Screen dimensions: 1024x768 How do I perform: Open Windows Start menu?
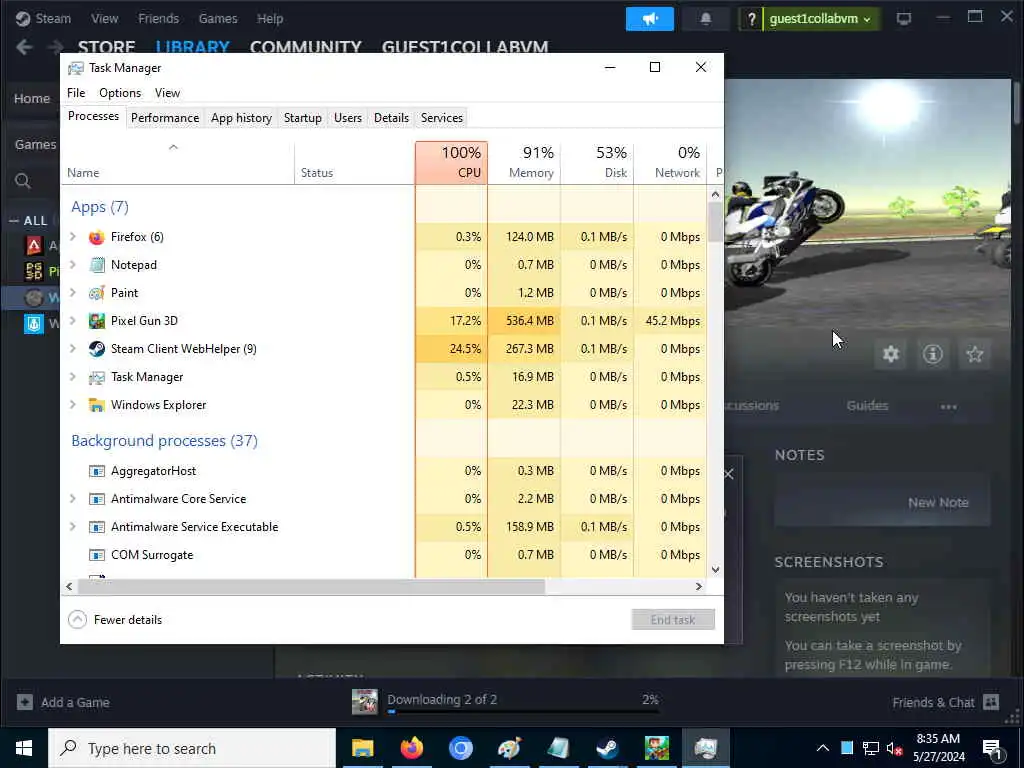(x=24, y=748)
